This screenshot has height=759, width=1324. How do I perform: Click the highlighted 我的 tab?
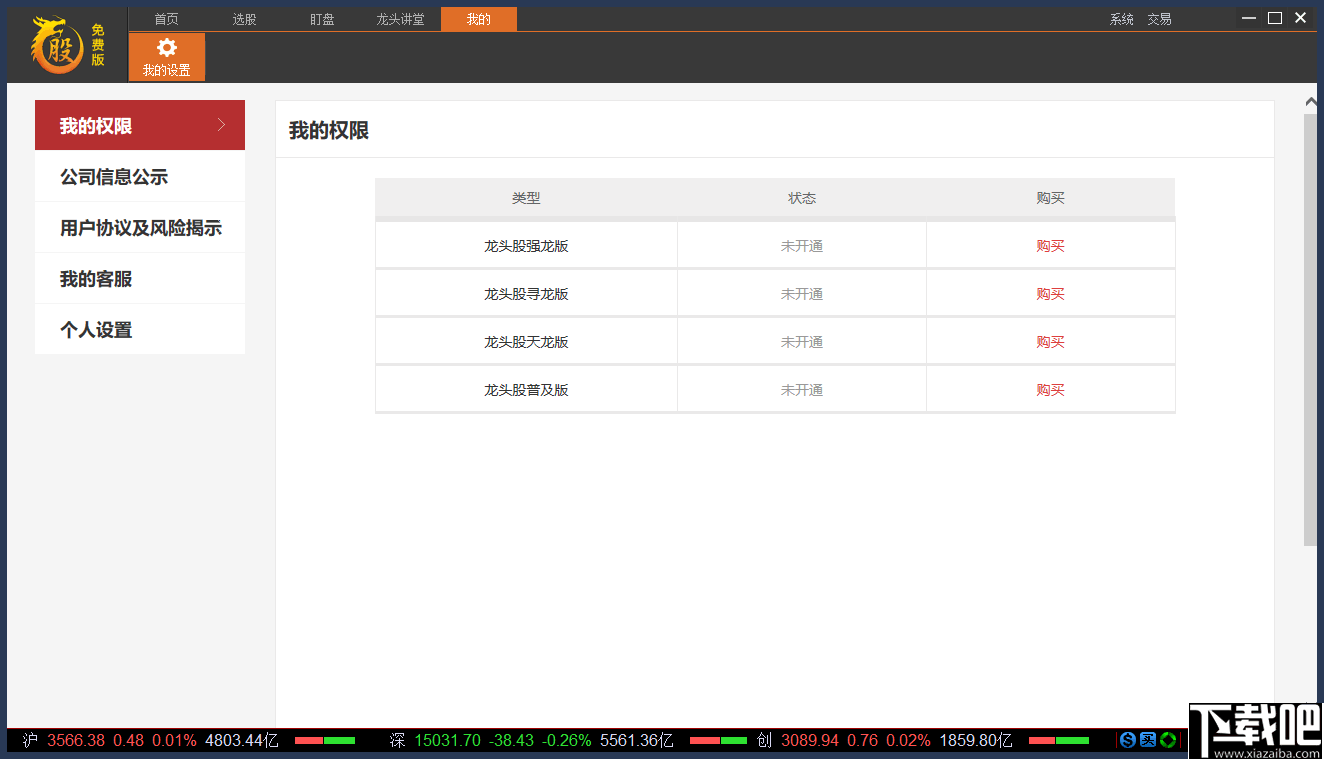[479, 19]
